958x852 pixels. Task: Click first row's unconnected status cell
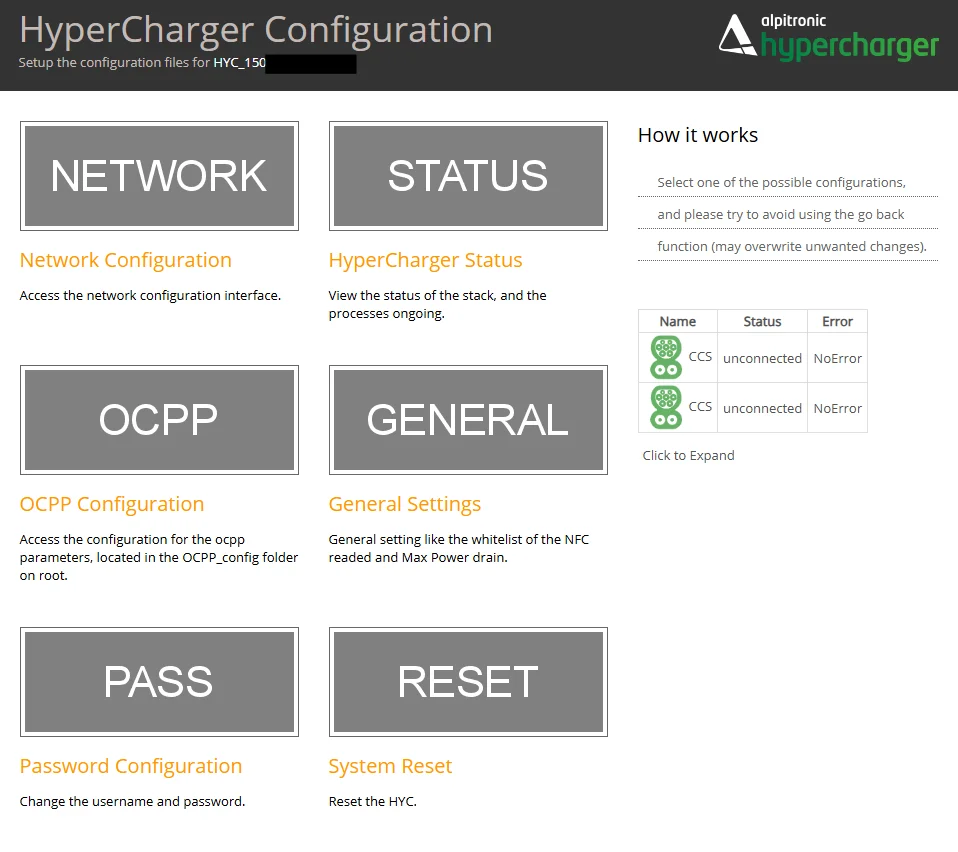[762, 359]
